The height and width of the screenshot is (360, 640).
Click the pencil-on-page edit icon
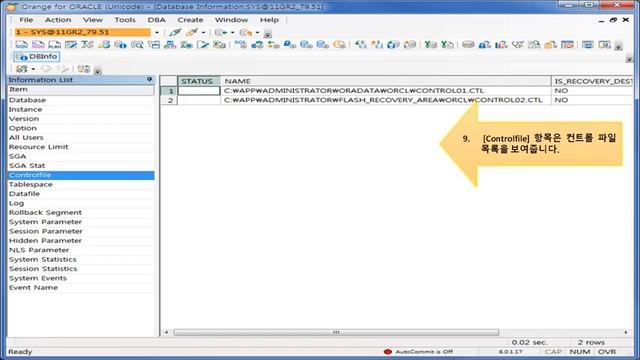tap(203, 44)
